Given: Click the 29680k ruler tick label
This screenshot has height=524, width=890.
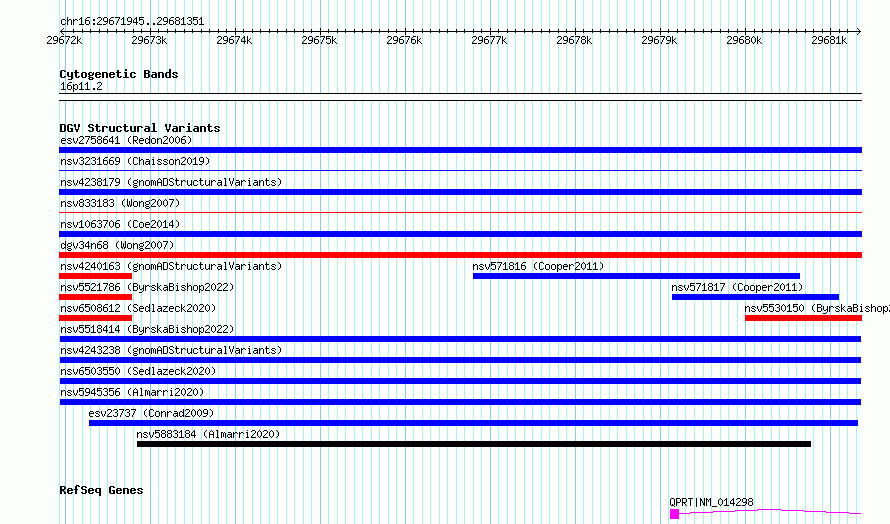Looking at the screenshot, I should click(744, 40).
